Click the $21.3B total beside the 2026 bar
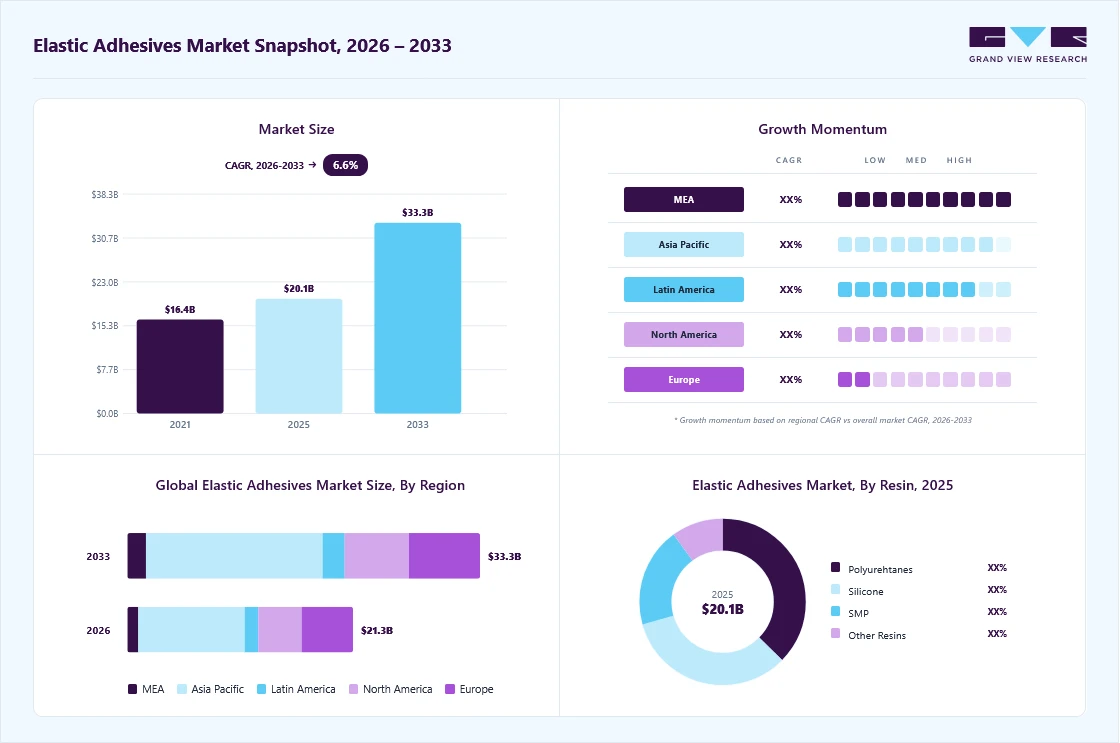 pos(376,630)
